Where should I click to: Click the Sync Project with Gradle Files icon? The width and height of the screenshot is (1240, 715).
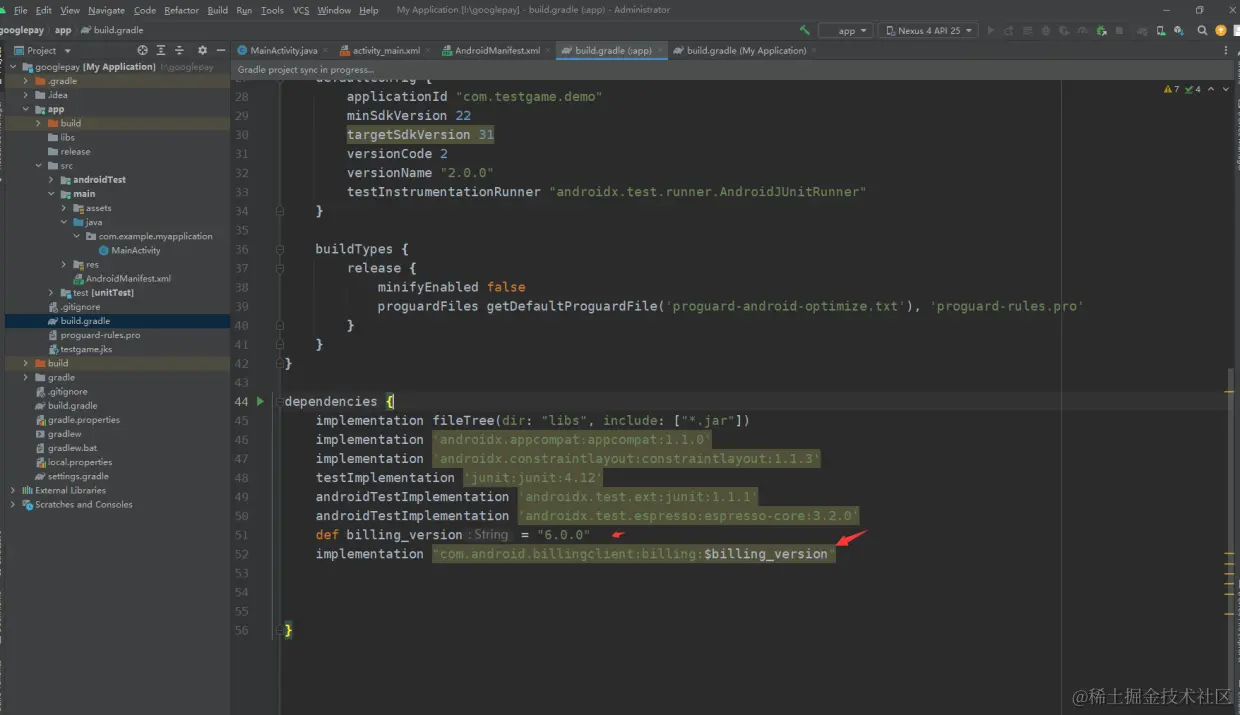1142,30
